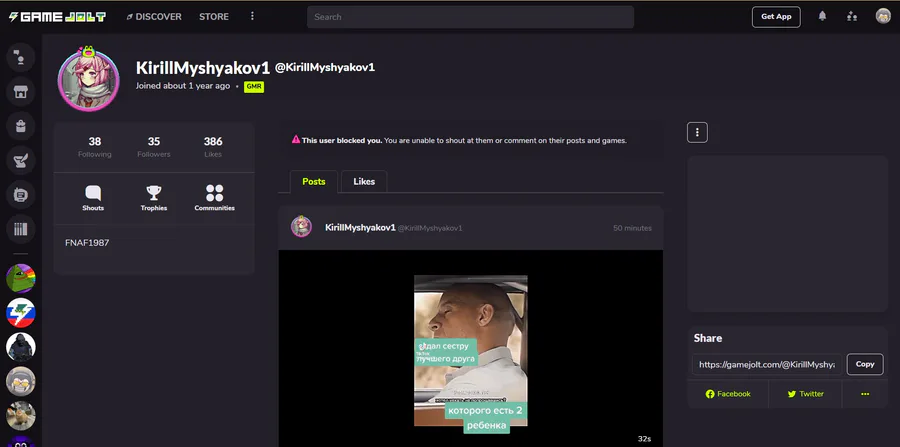This screenshot has height=447, width=900.
Task: Open the friends icon in top bar
Action: click(852, 17)
